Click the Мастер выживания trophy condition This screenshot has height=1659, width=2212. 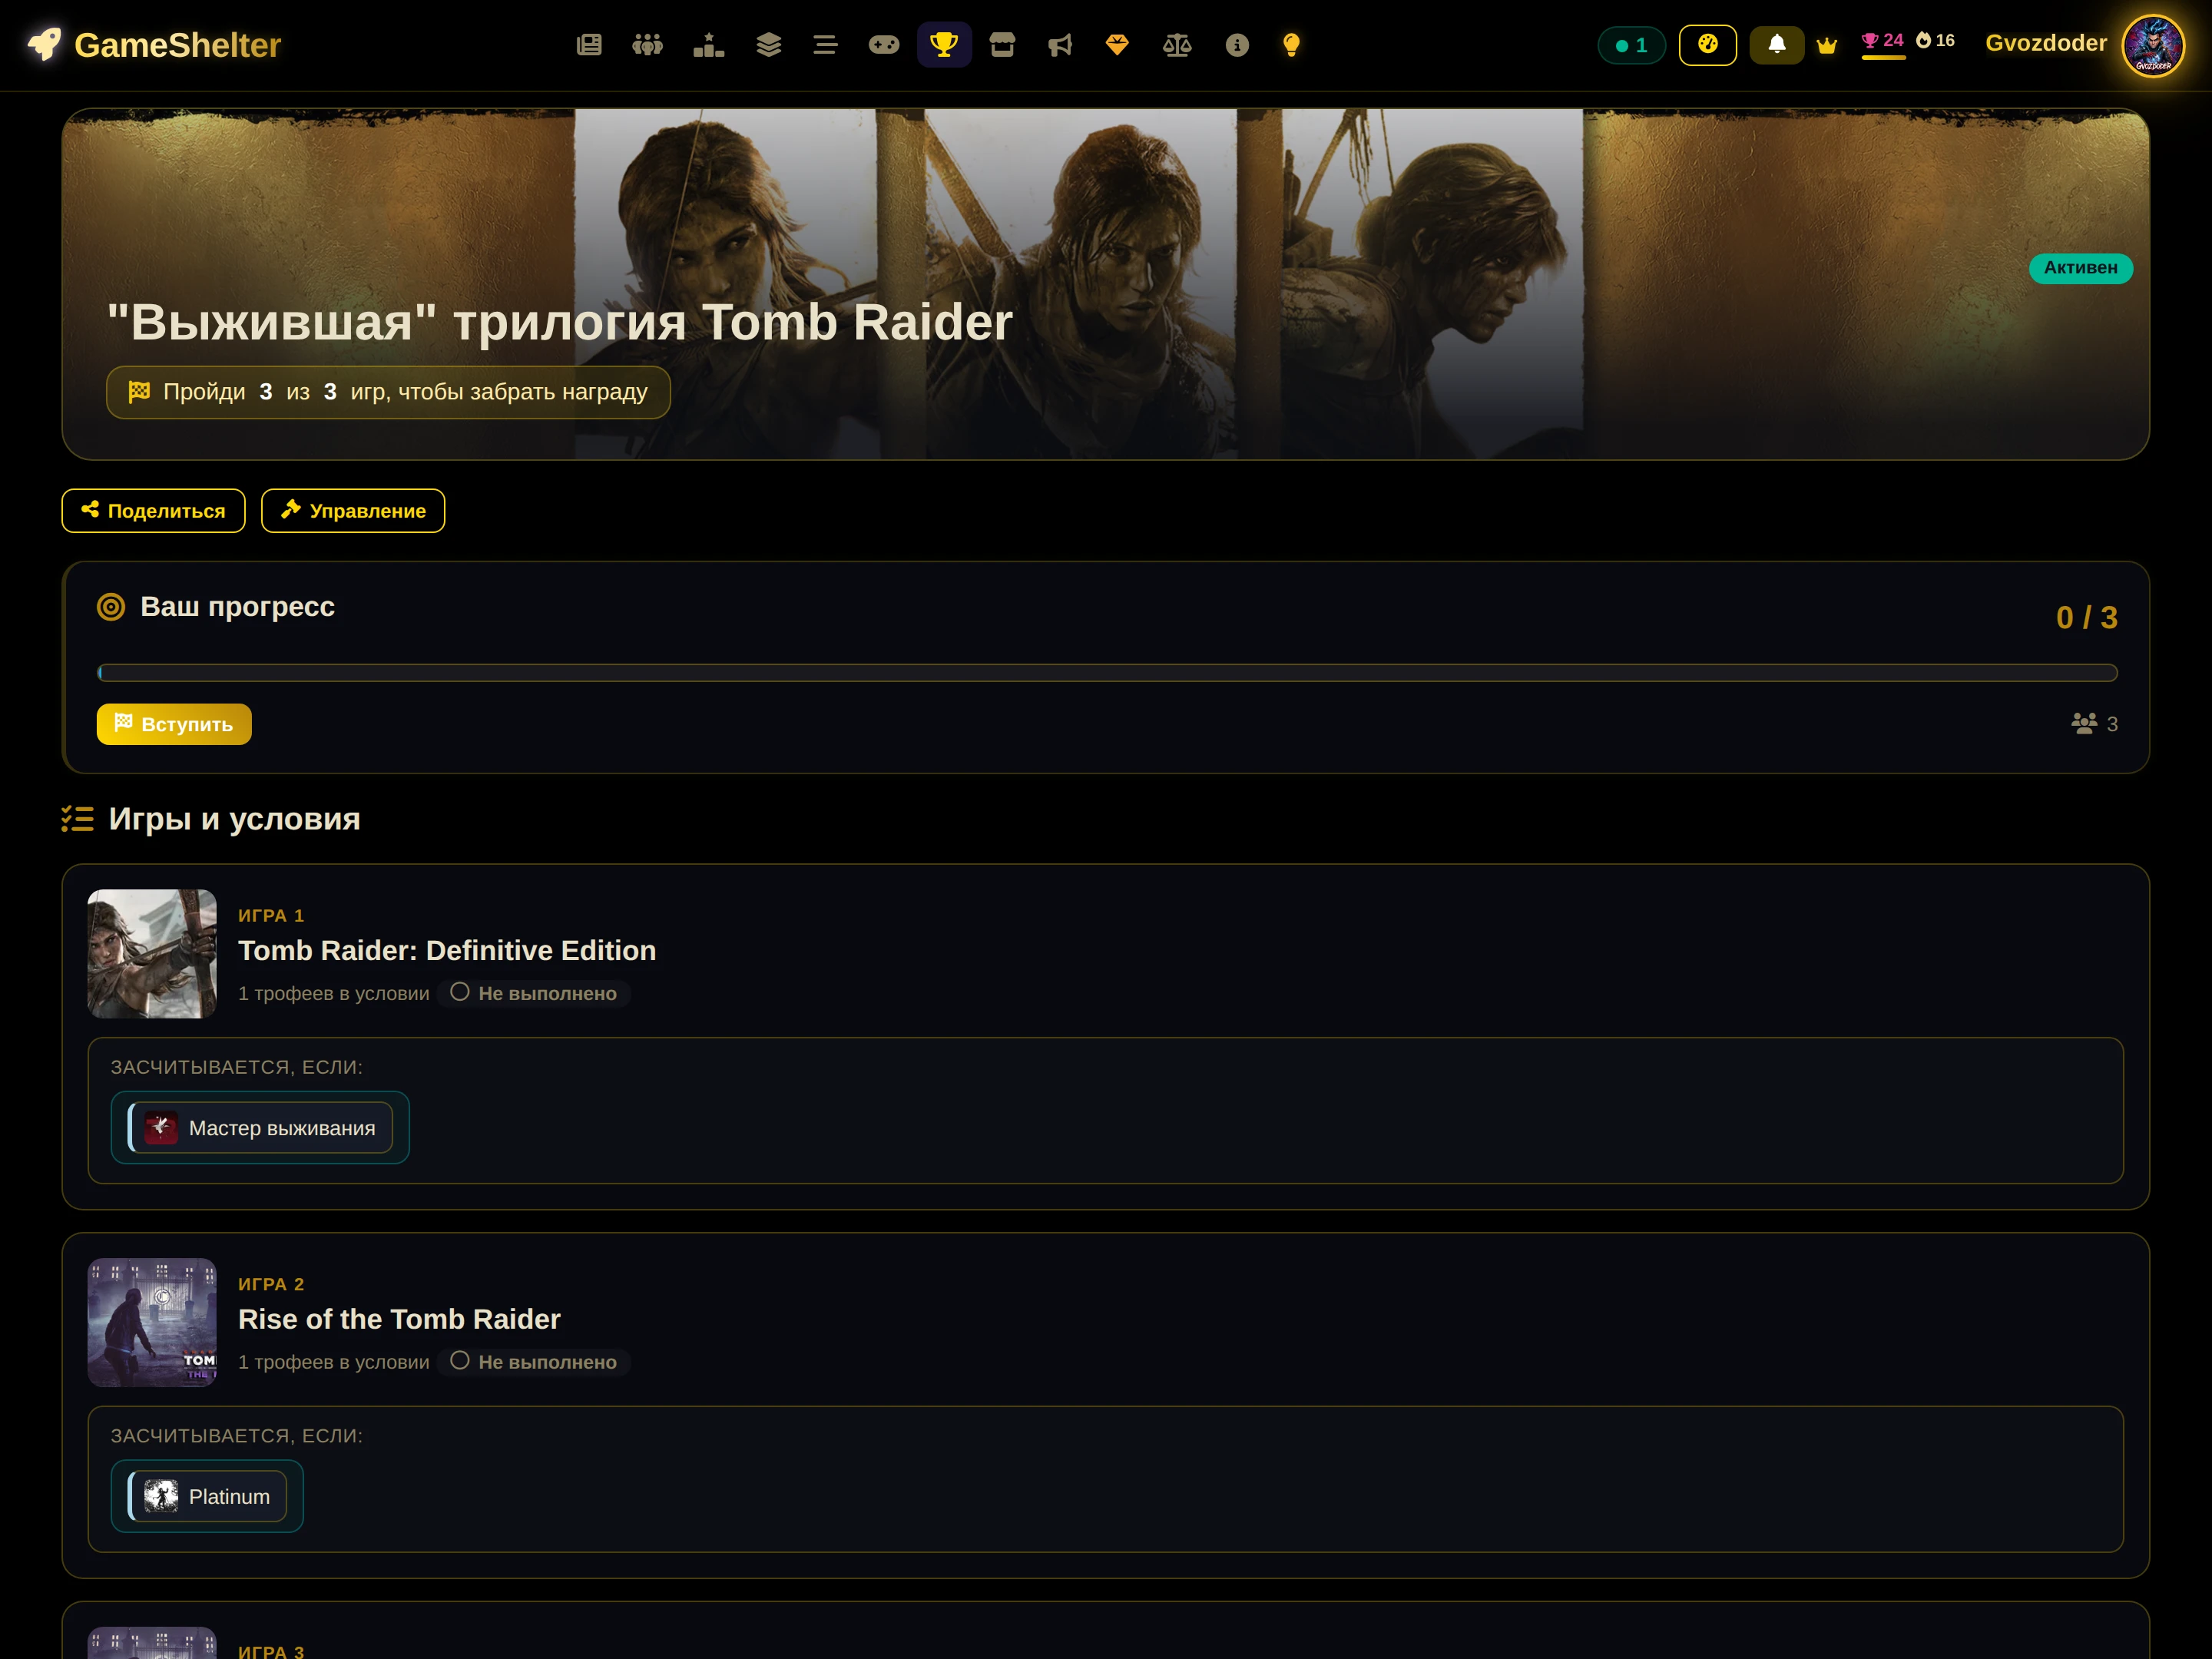point(260,1128)
